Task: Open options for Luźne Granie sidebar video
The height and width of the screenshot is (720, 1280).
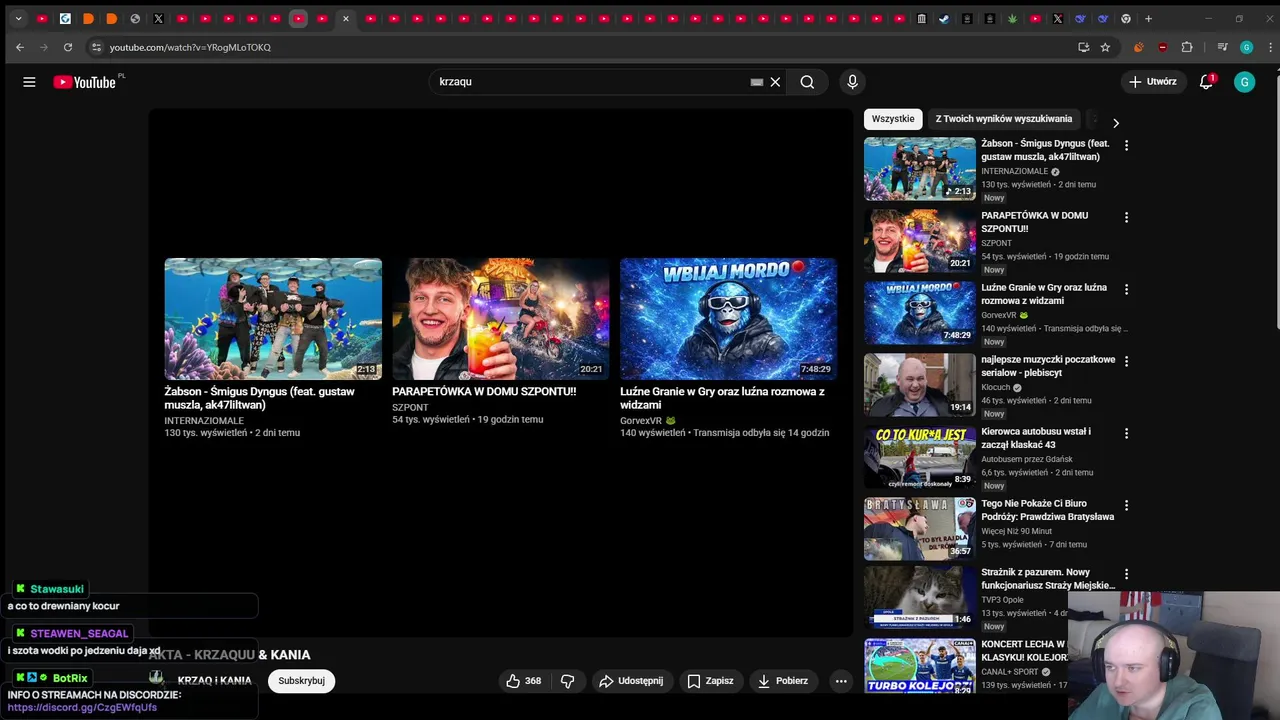Action: [1126, 289]
